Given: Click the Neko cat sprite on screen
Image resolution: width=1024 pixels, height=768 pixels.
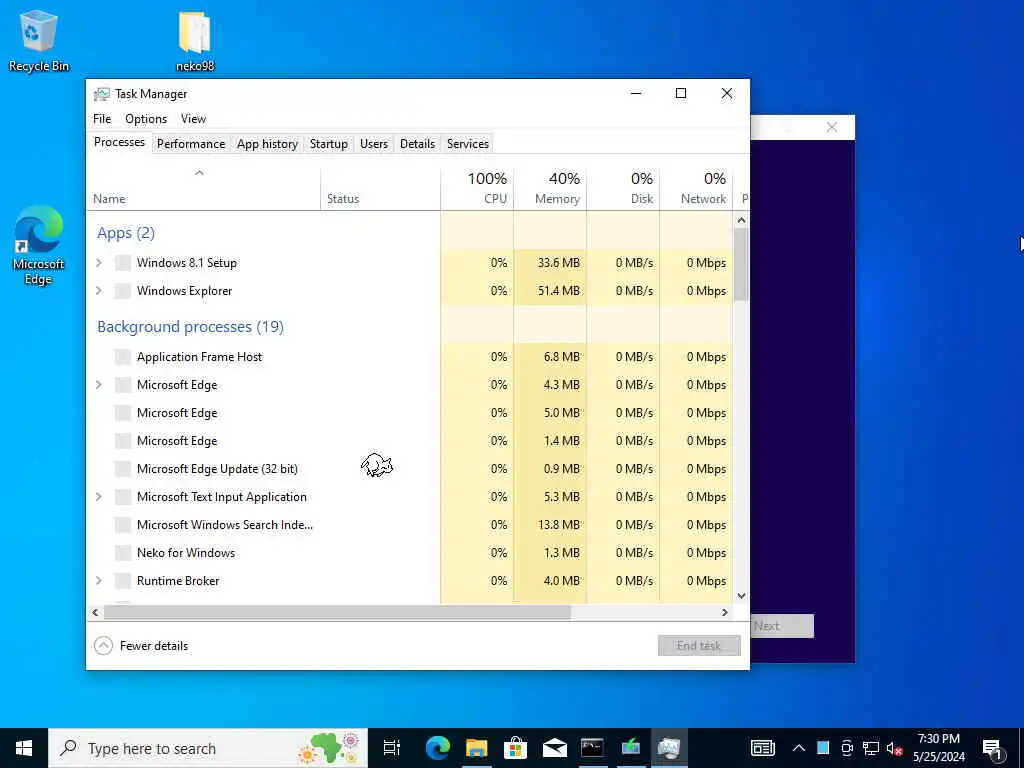Looking at the screenshot, I should tap(377, 465).
